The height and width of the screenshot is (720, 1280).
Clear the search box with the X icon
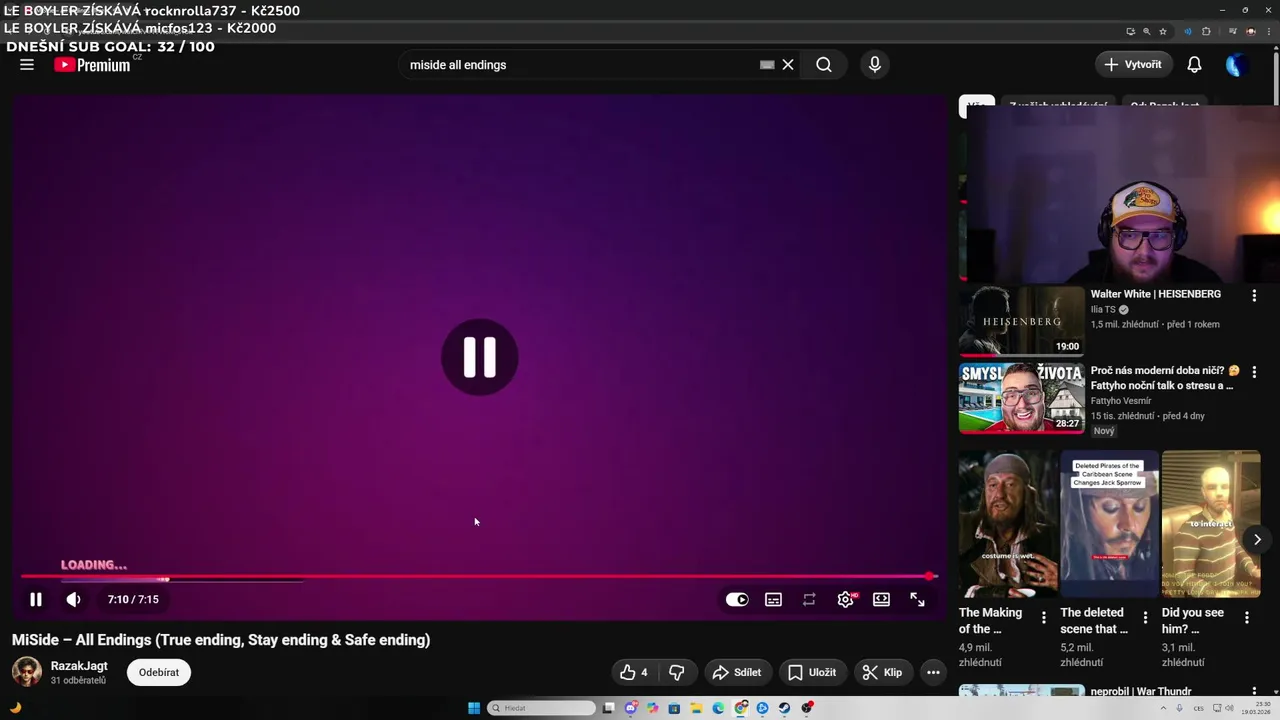(788, 65)
